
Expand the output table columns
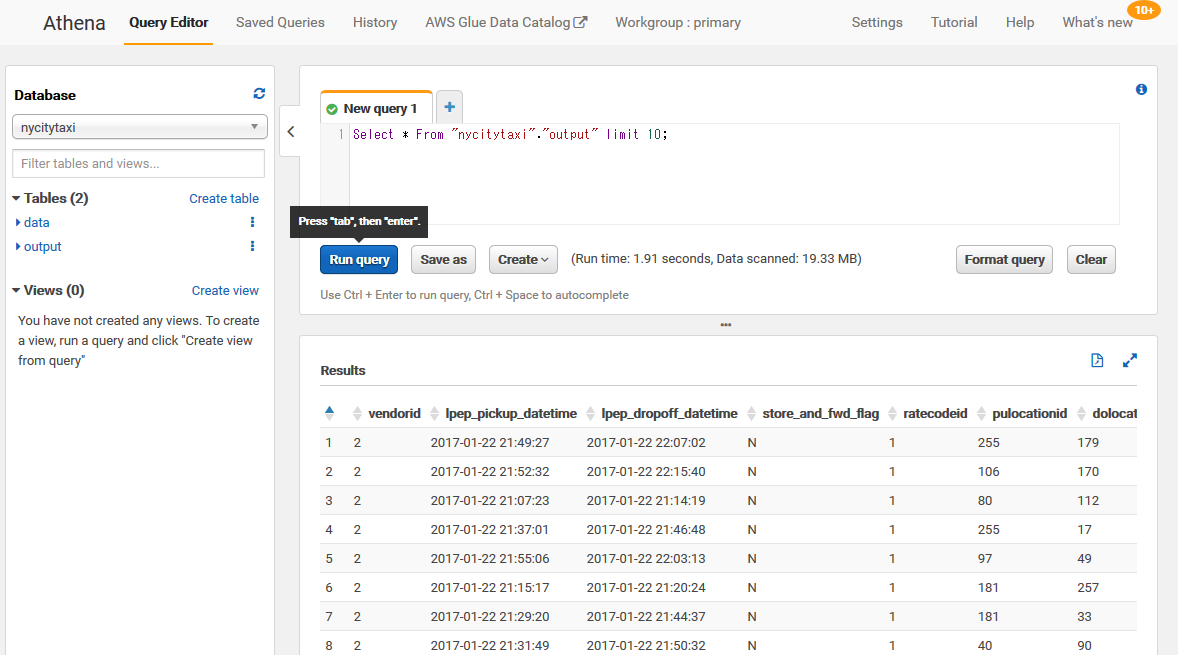pos(18,247)
